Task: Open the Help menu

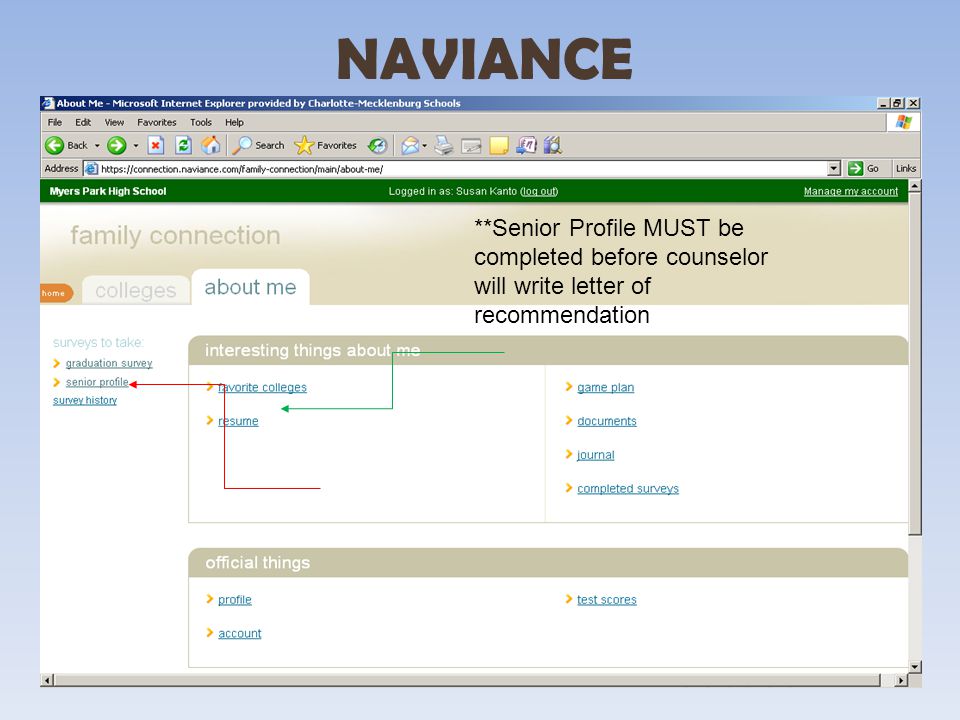Action: [234, 122]
